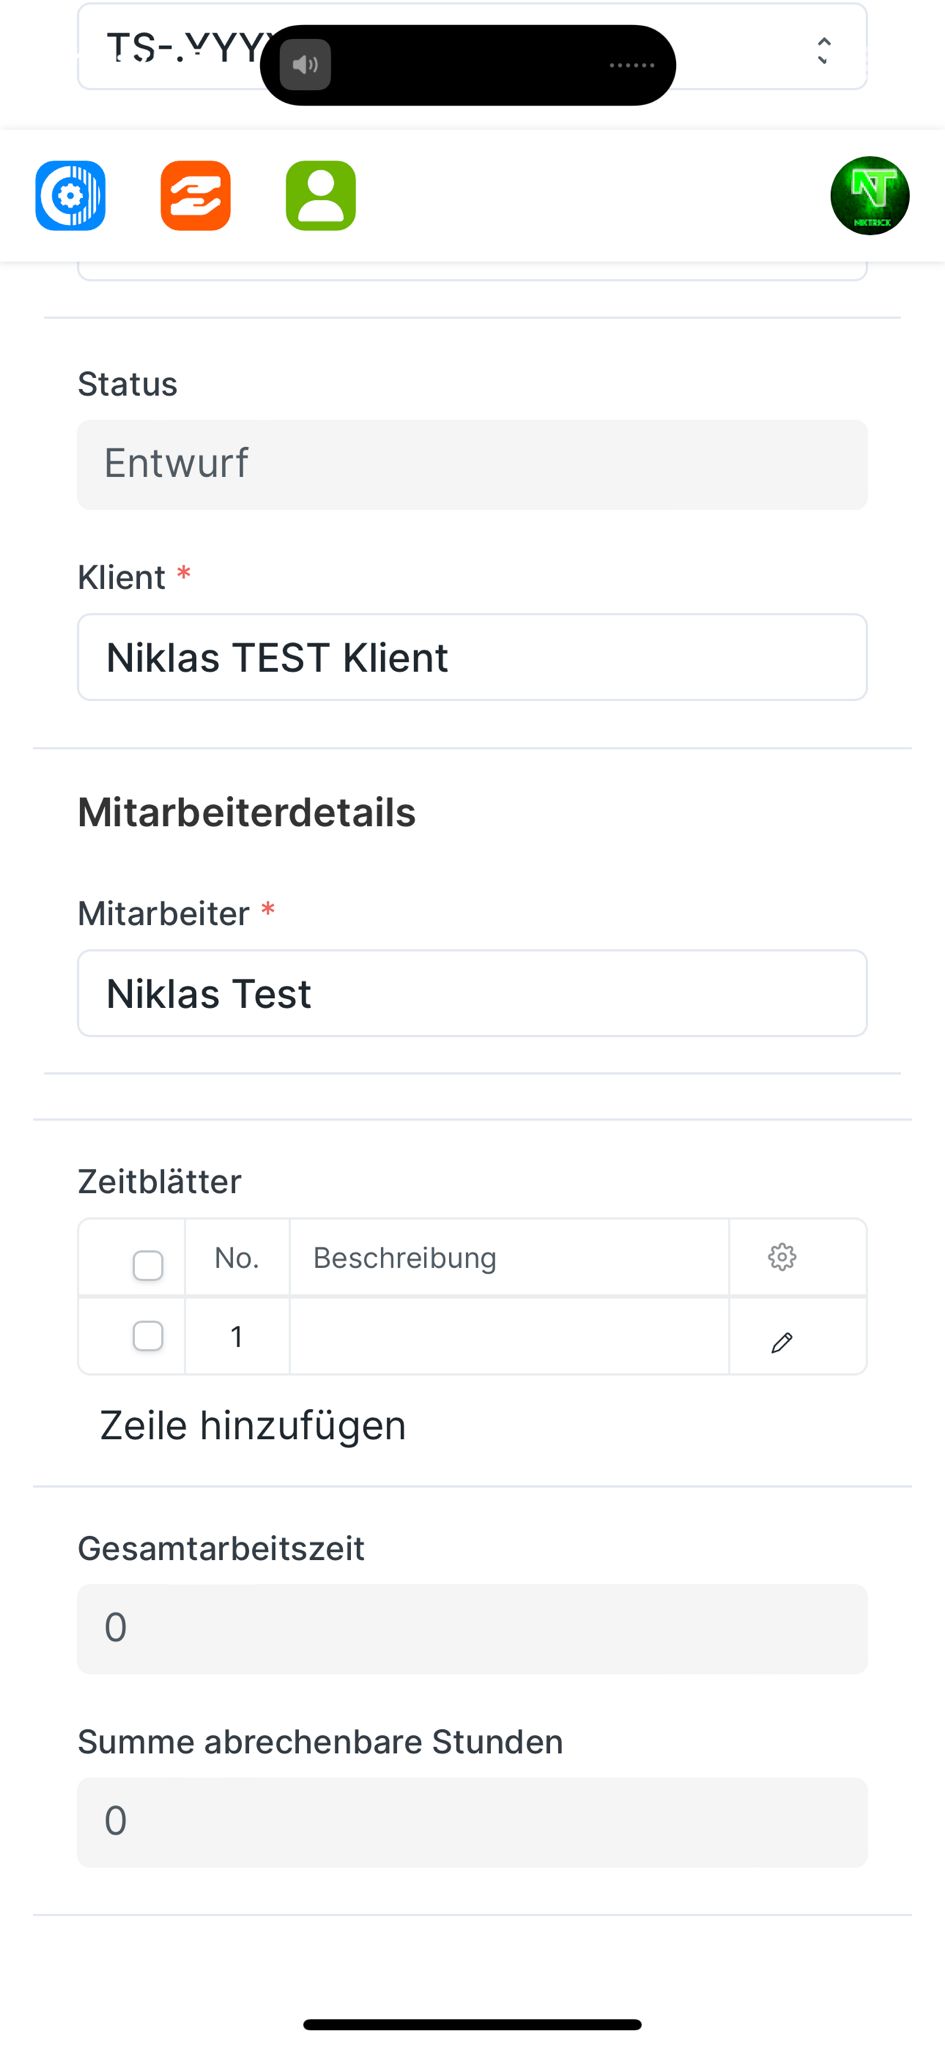Edit row 1 with the pencil icon

pyautogui.click(x=782, y=1342)
